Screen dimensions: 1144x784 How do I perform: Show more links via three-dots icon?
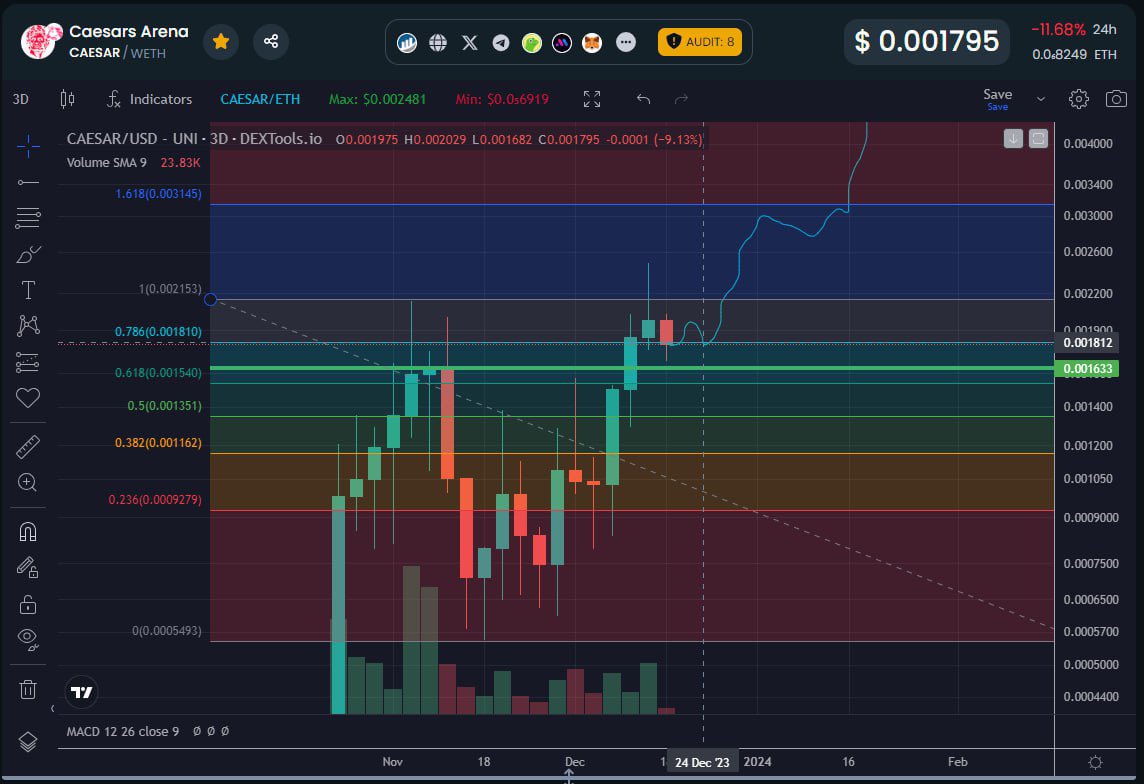tap(625, 42)
